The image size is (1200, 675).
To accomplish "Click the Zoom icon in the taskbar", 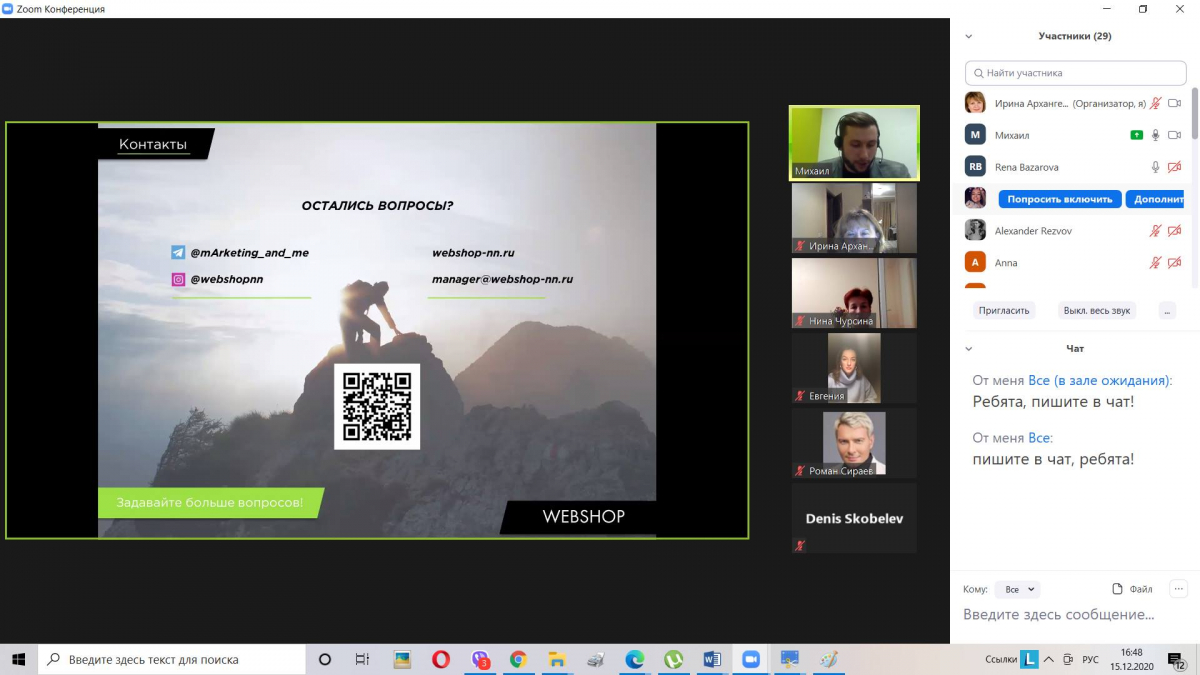I will tap(751, 659).
